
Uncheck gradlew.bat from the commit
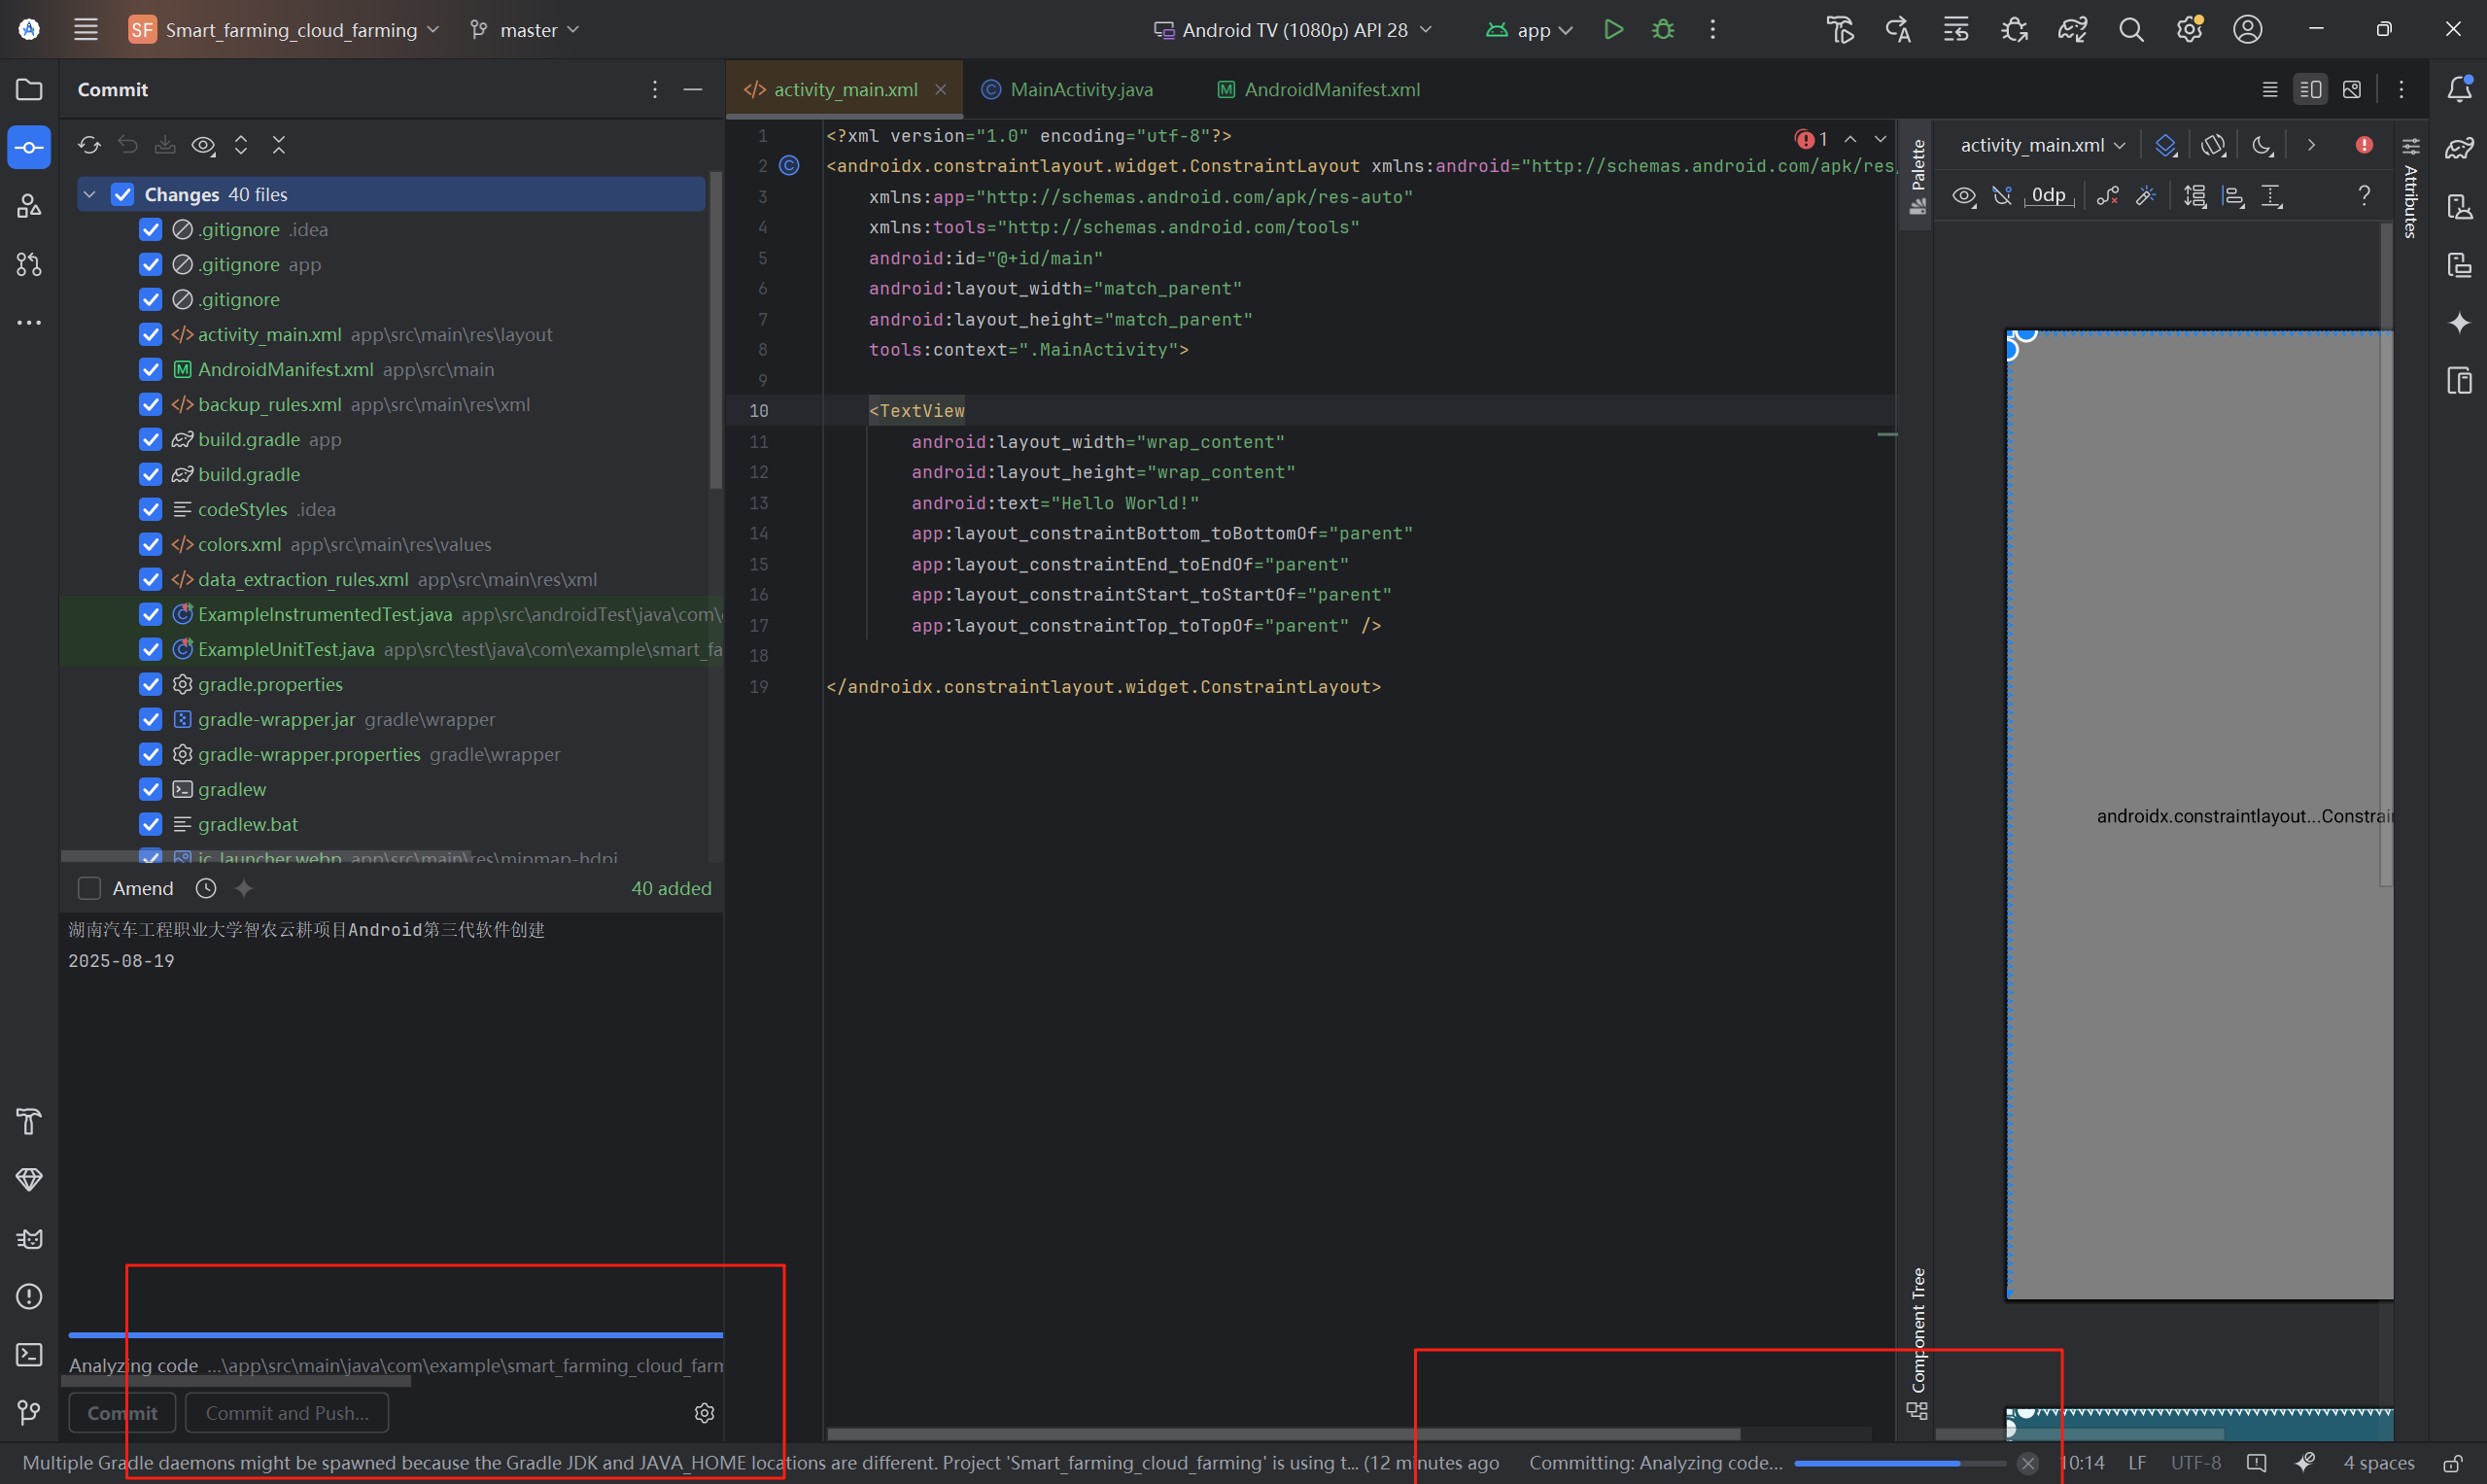(x=150, y=824)
